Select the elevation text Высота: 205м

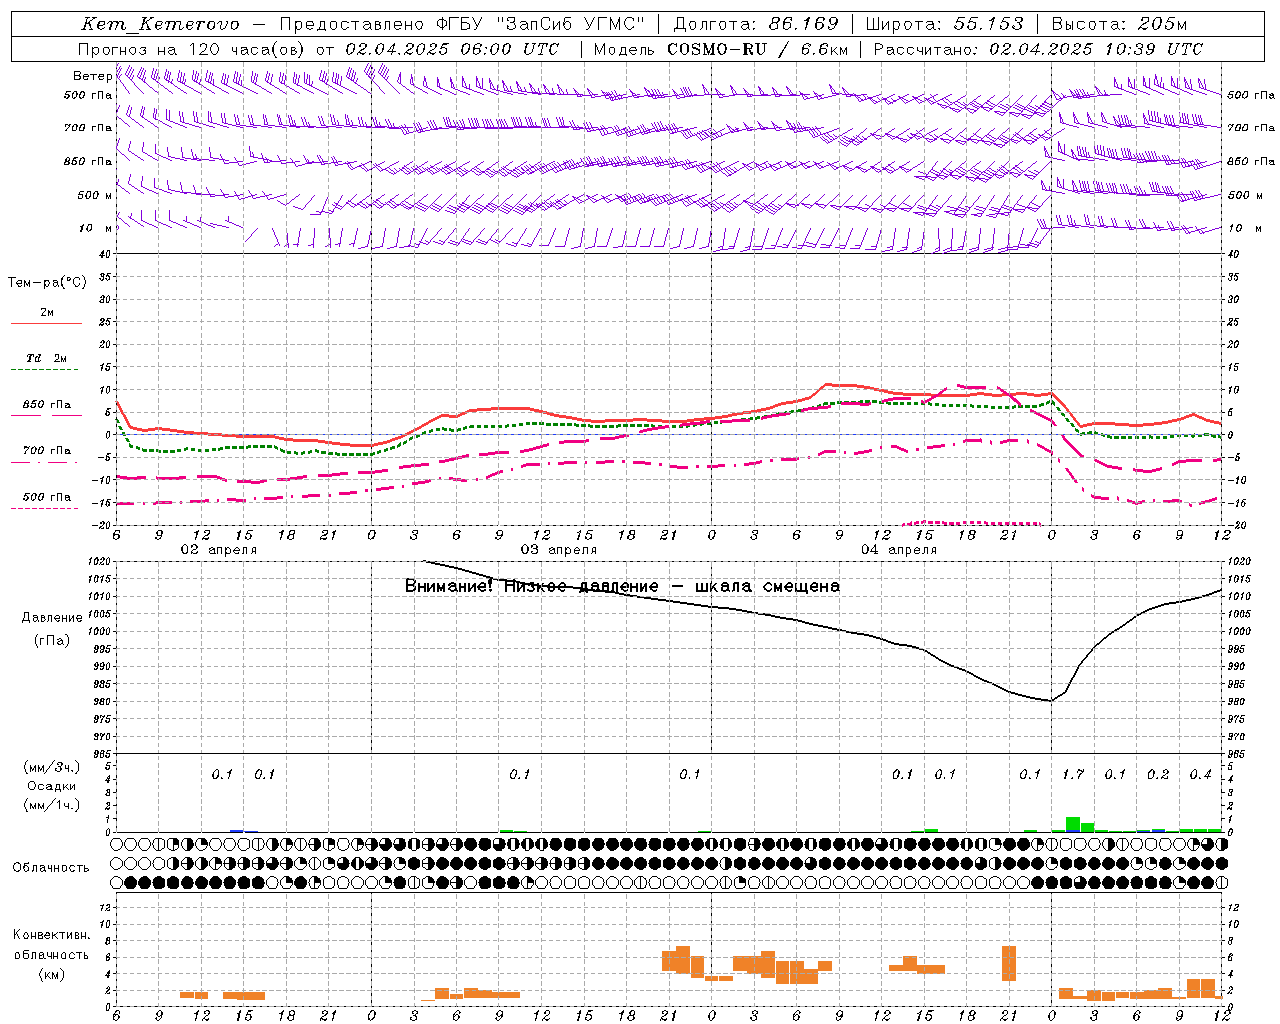[1120, 24]
